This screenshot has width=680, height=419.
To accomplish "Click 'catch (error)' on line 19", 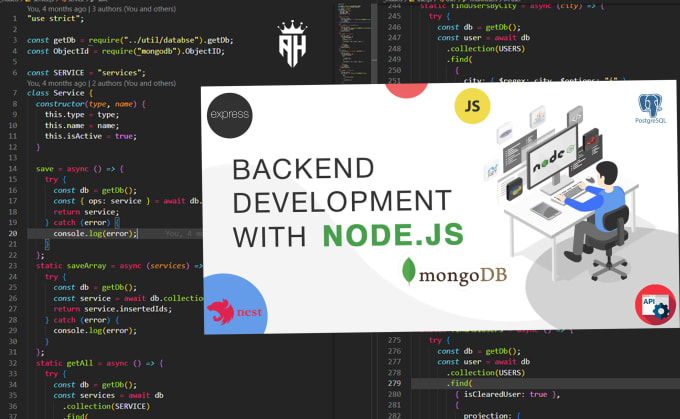I will (x=82, y=223).
